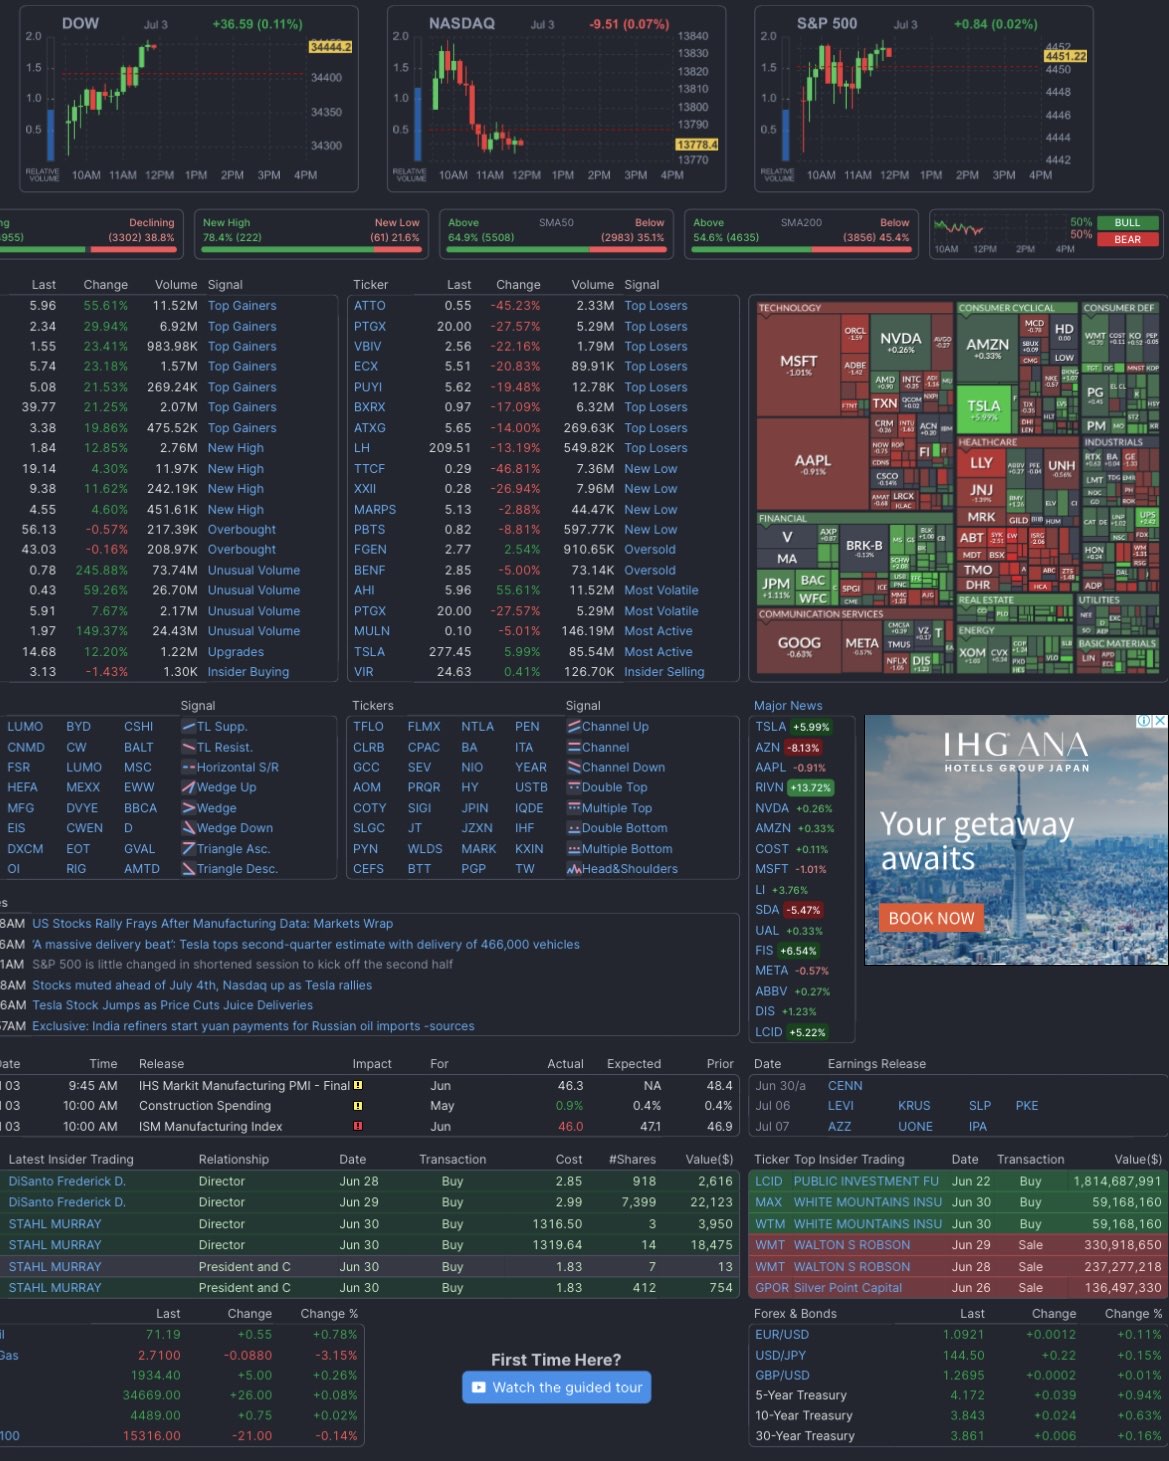Click the AAPL tile in the heat map
The image size is (1169, 1461).
coord(812,465)
